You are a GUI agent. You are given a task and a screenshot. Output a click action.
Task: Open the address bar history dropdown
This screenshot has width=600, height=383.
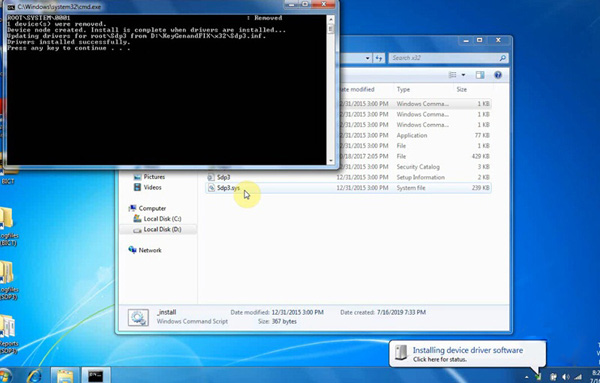point(367,58)
